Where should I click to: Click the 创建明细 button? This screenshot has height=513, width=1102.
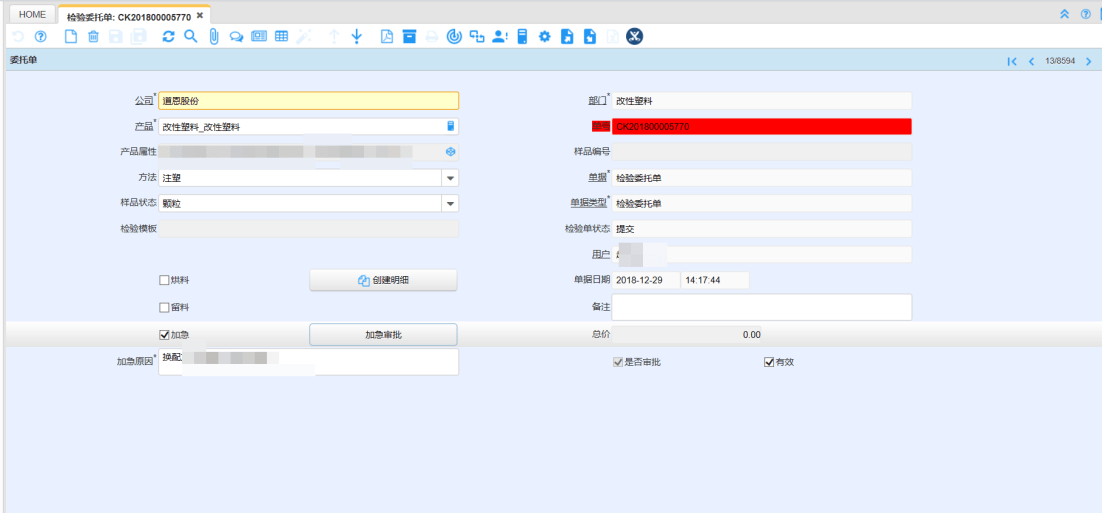[x=383, y=281]
